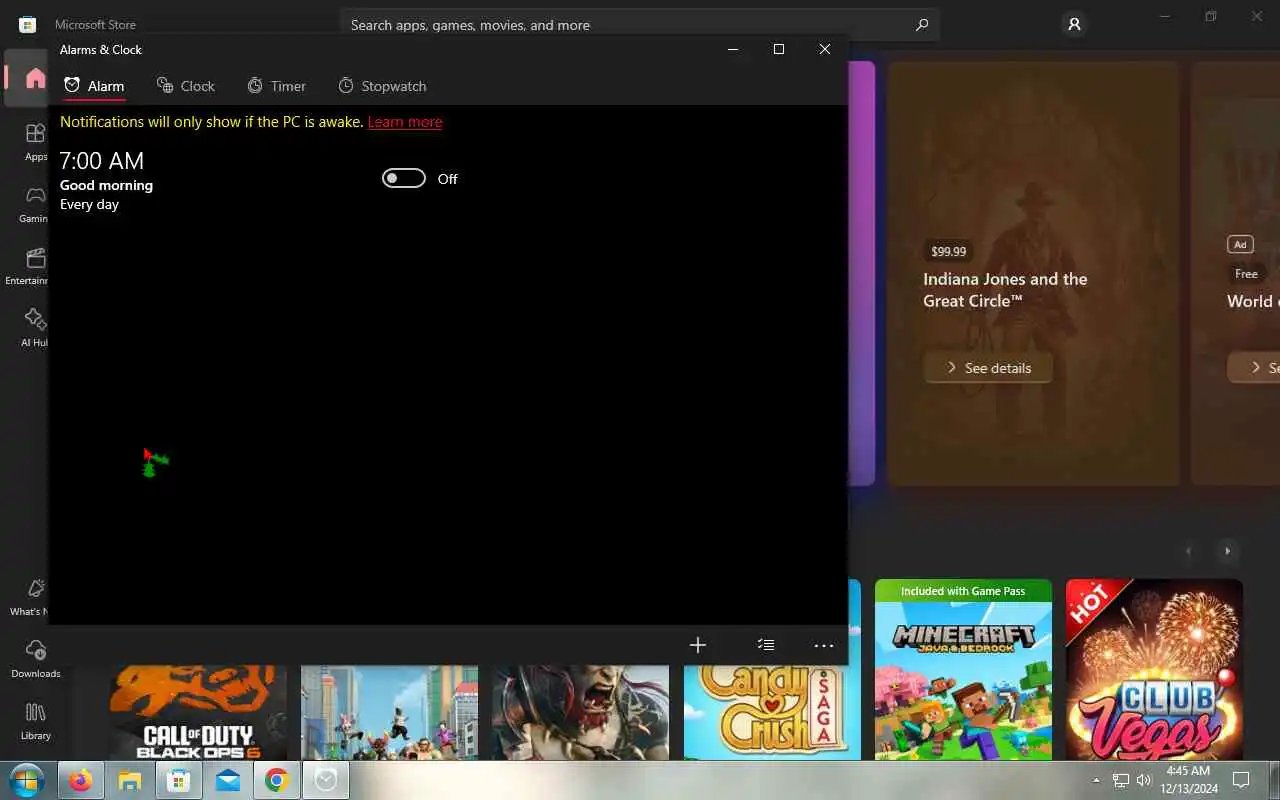Viewport: 1280px width, 800px height.
Task: Open the Club Vegas game tile
Action: [x=1154, y=670]
